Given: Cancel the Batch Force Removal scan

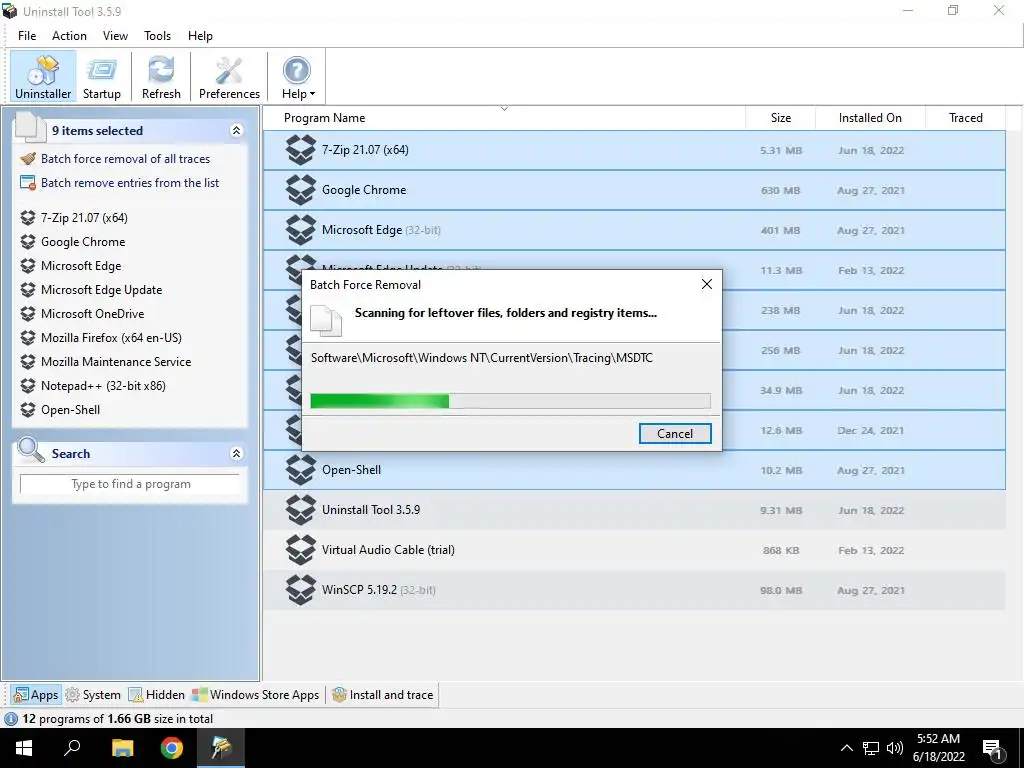Looking at the screenshot, I should pos(675,434).
